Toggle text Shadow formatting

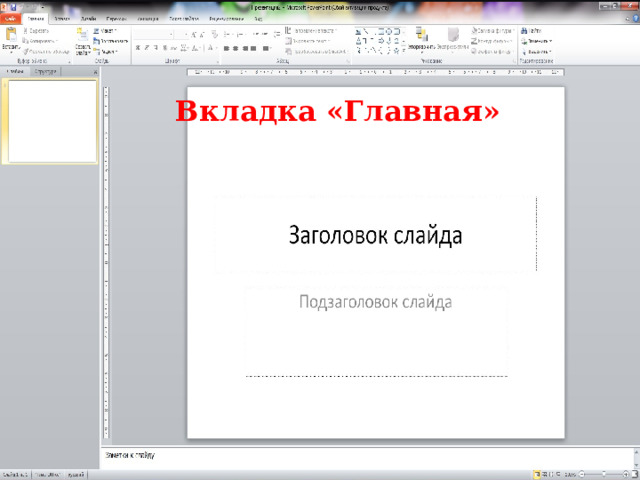[x=165, y=48]
